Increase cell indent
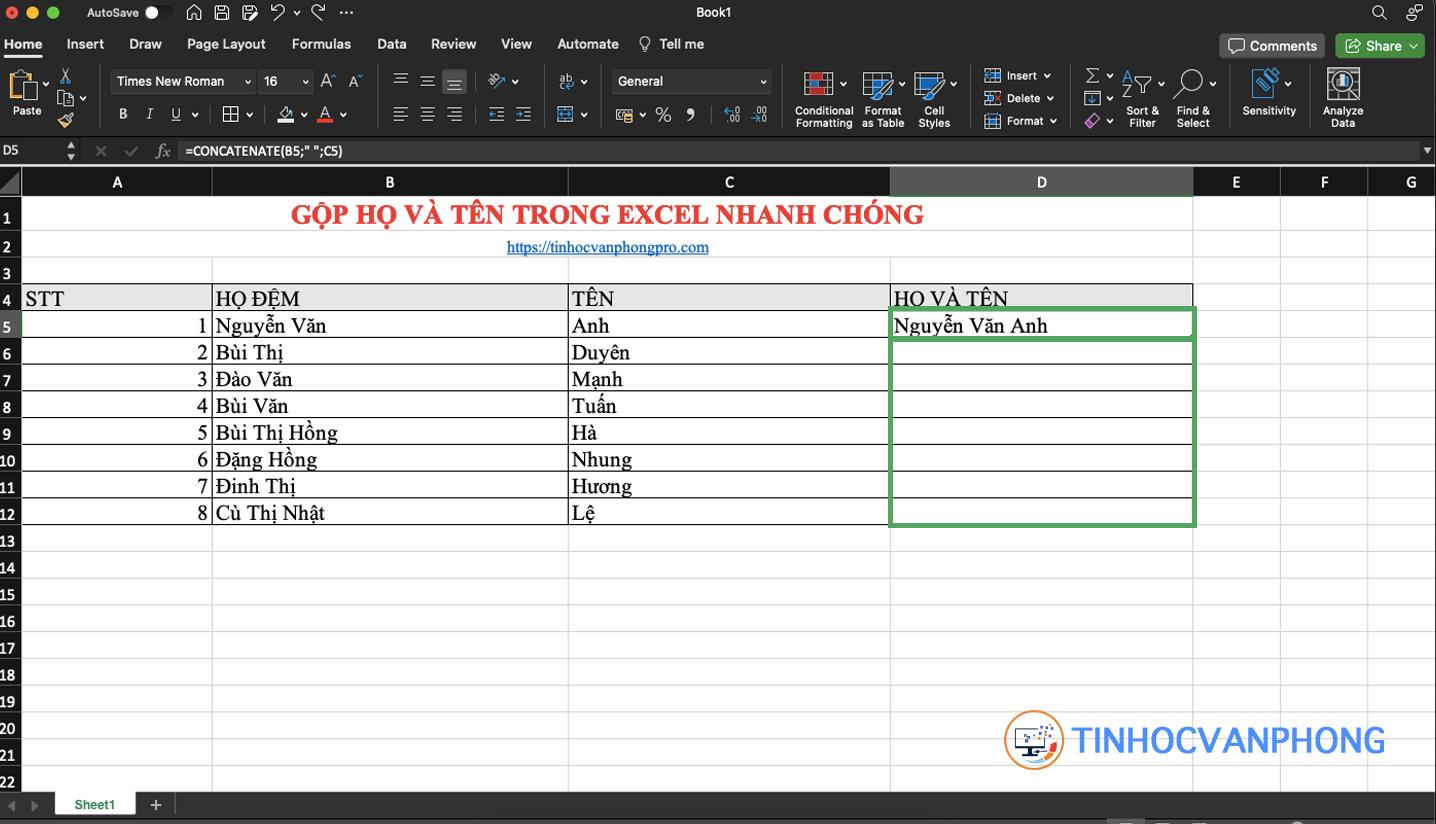This screenshot has width=1436, height=824. point(525,115)
